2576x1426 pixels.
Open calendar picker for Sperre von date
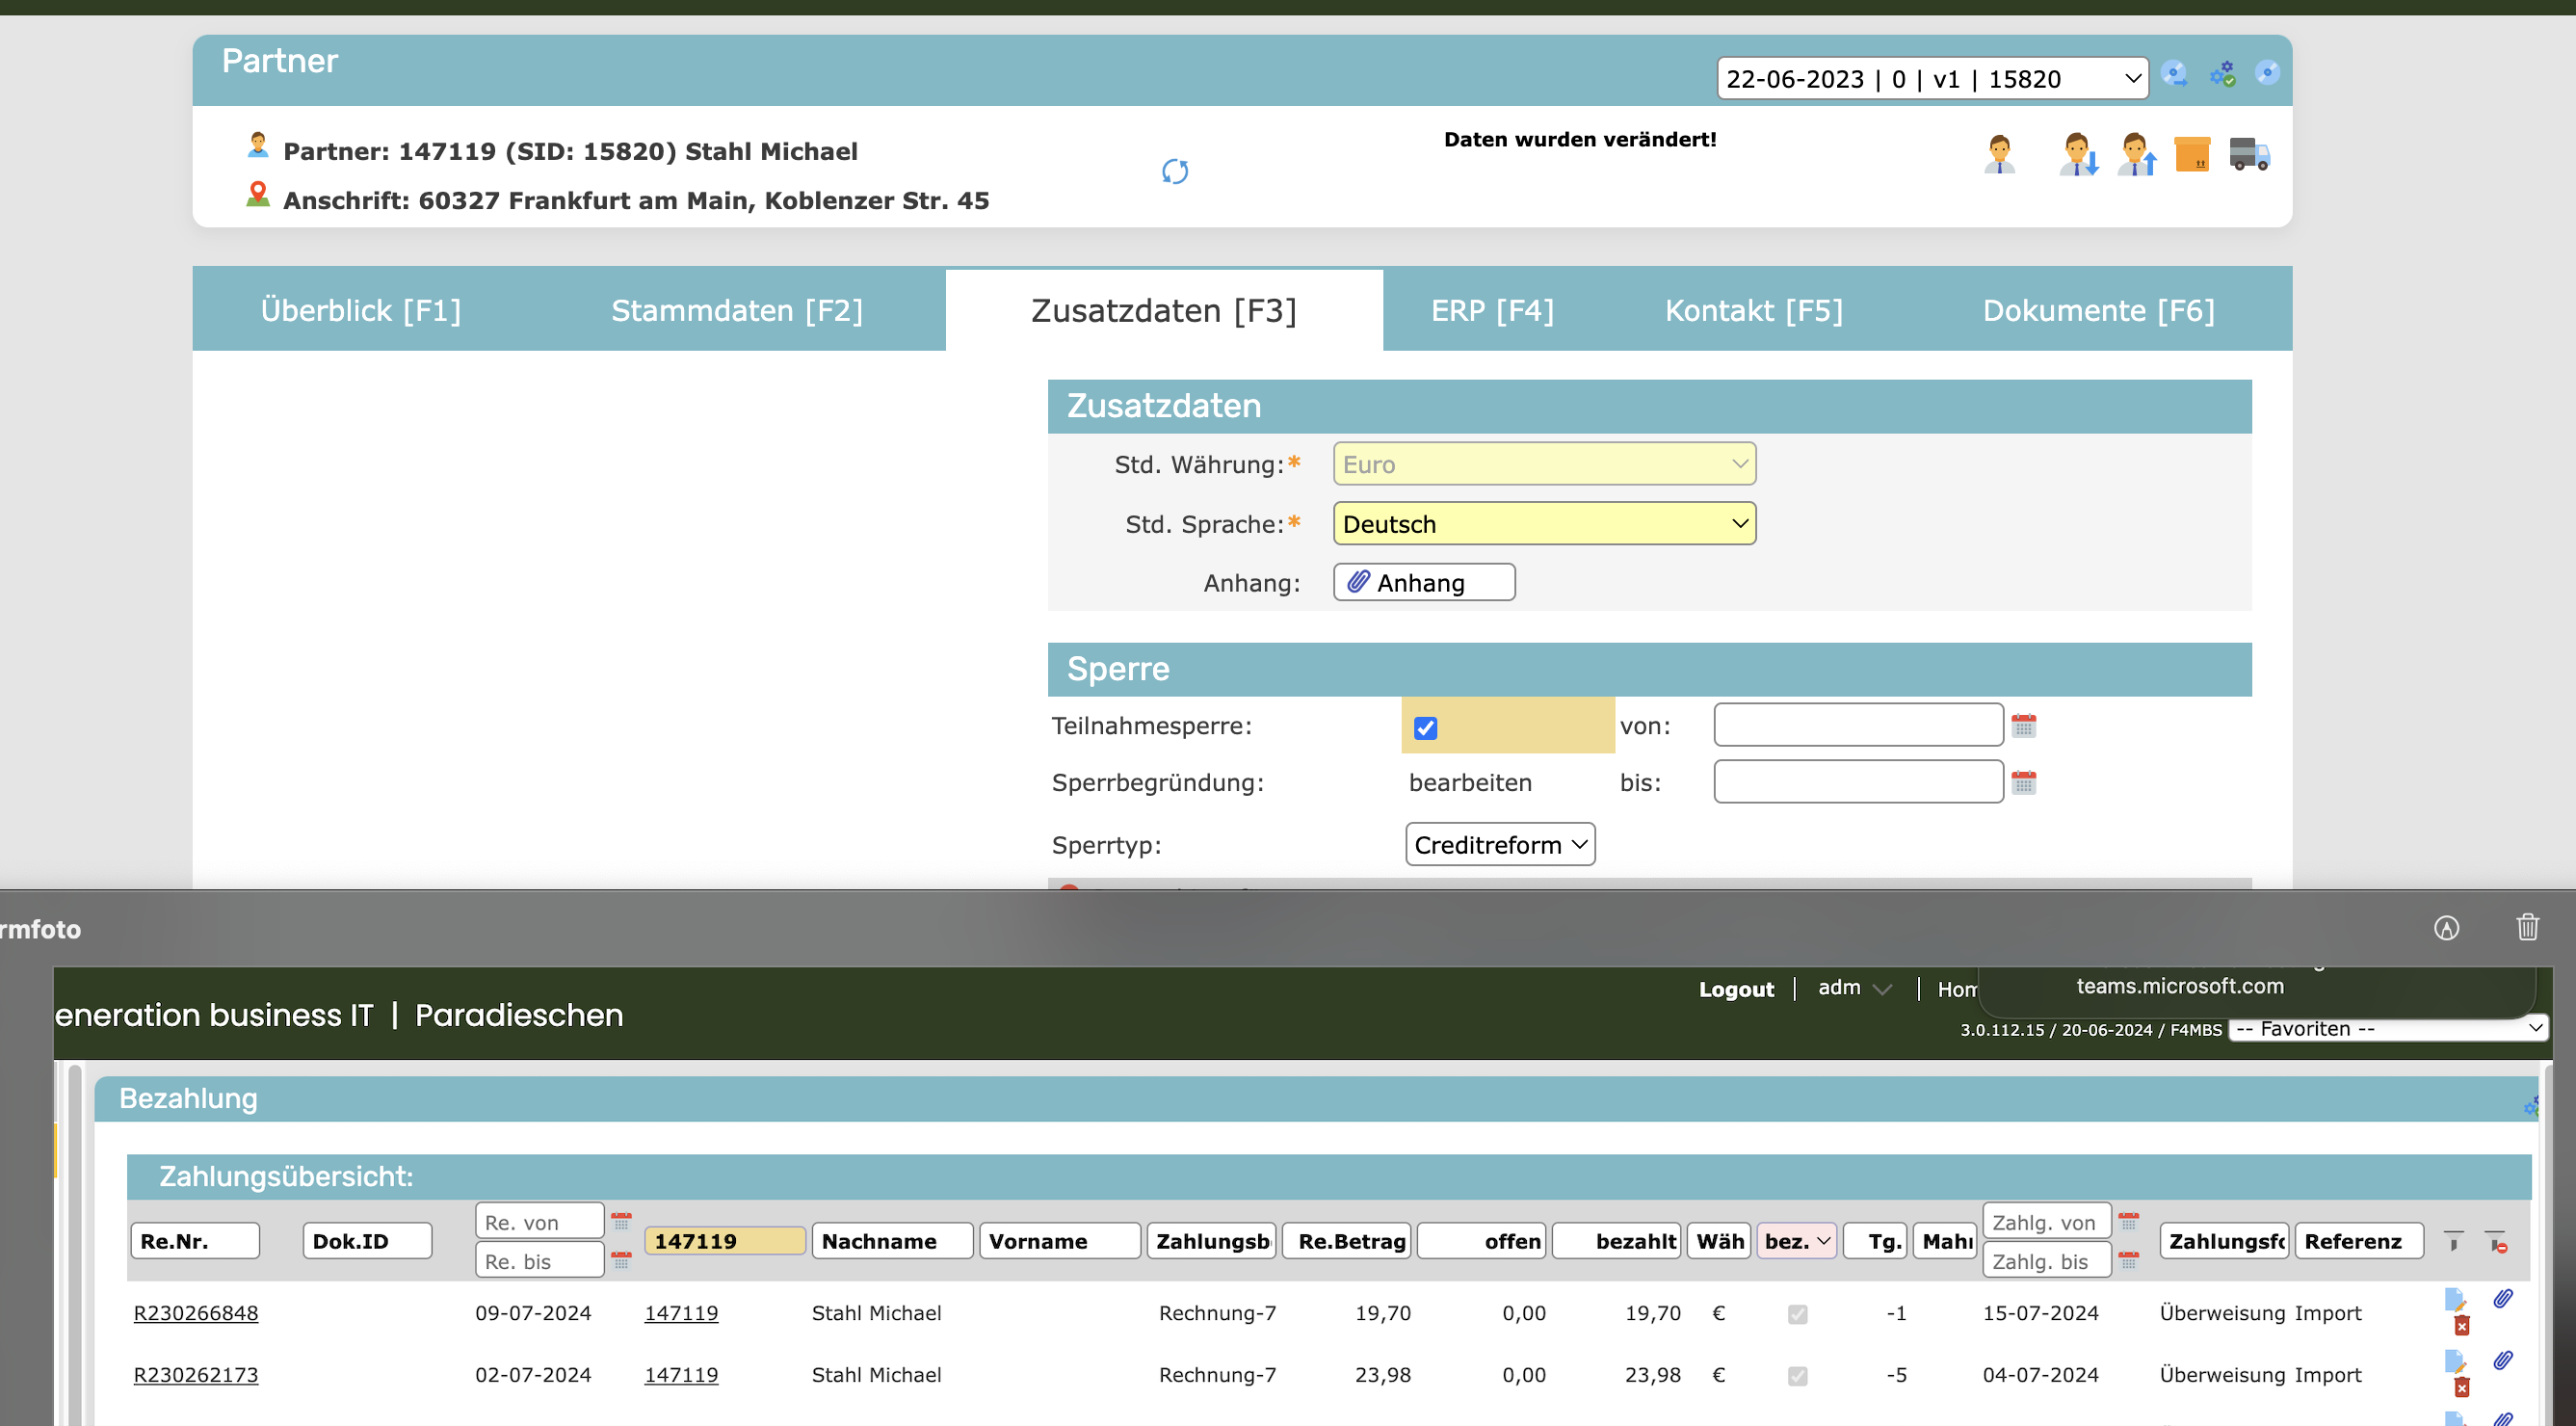point(2023,726)
